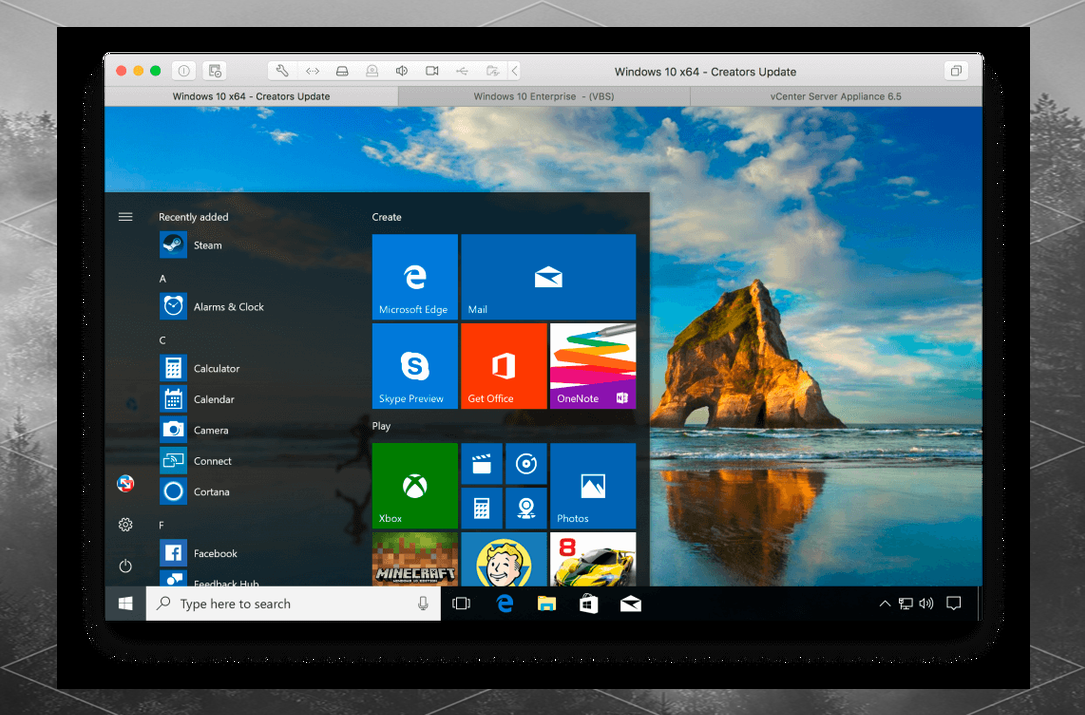Screen dimensions: 1085x715
Task: Click the snapshot manager toolbar icon
Action: click(x=214, y=71)
